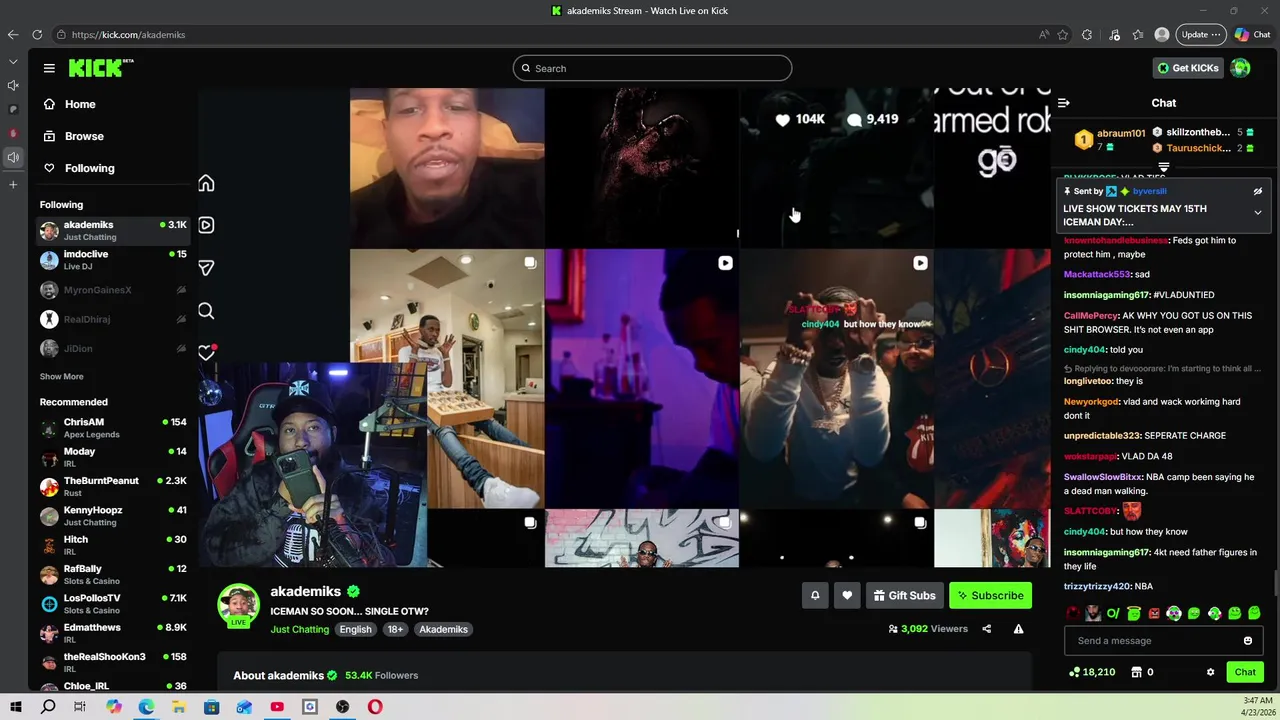Expand Show More followed channels

click(62, 377)
